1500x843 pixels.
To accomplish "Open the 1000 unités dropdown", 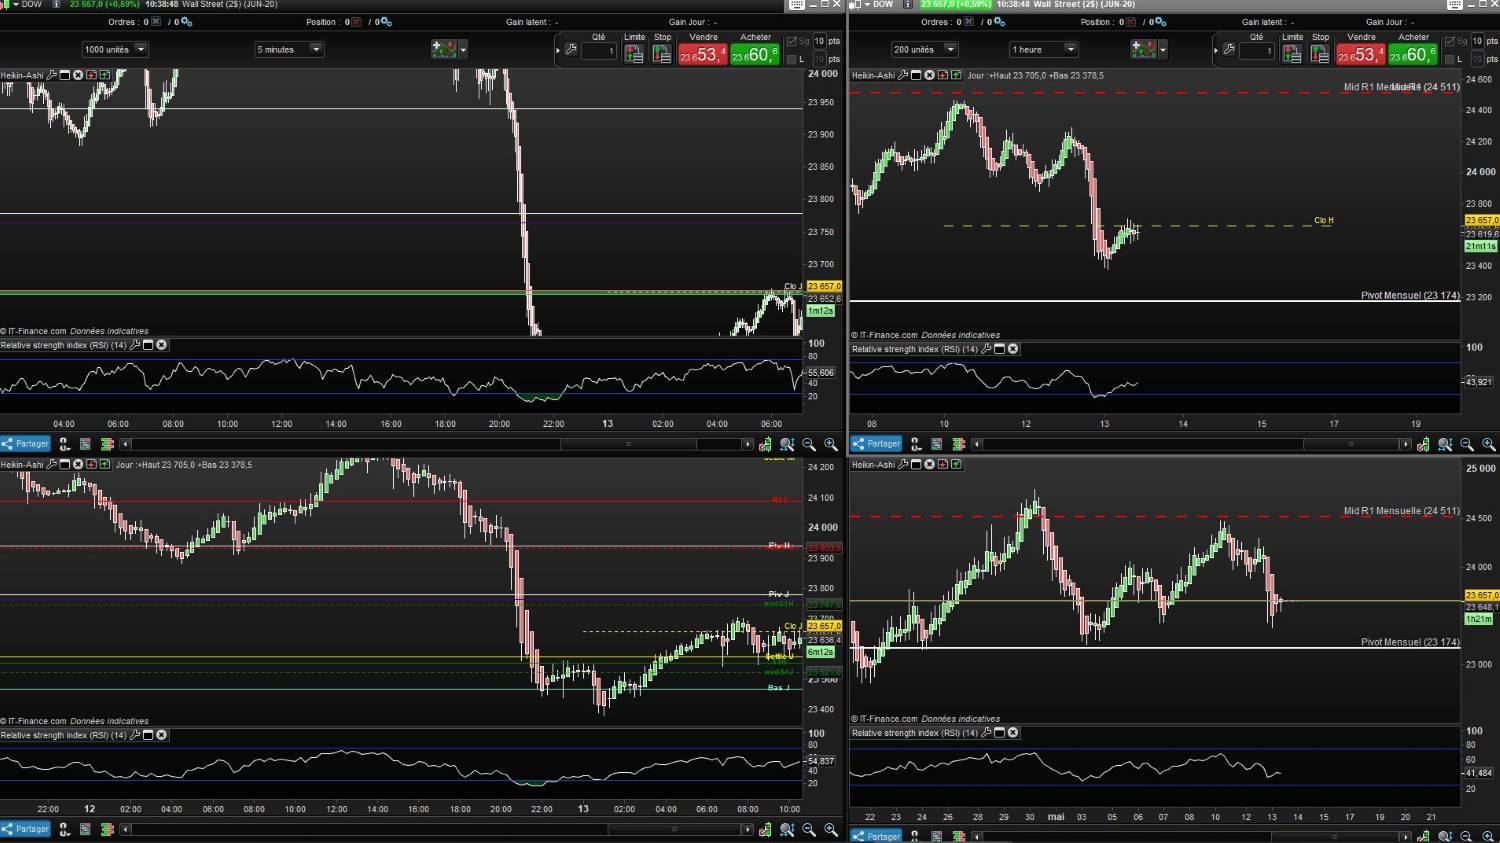I will point(115,49).
